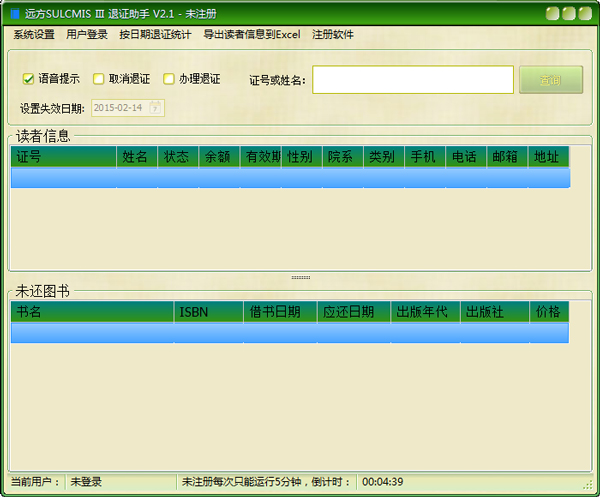
Task: Click the 应还日期 column header
Action: point(354,312)
